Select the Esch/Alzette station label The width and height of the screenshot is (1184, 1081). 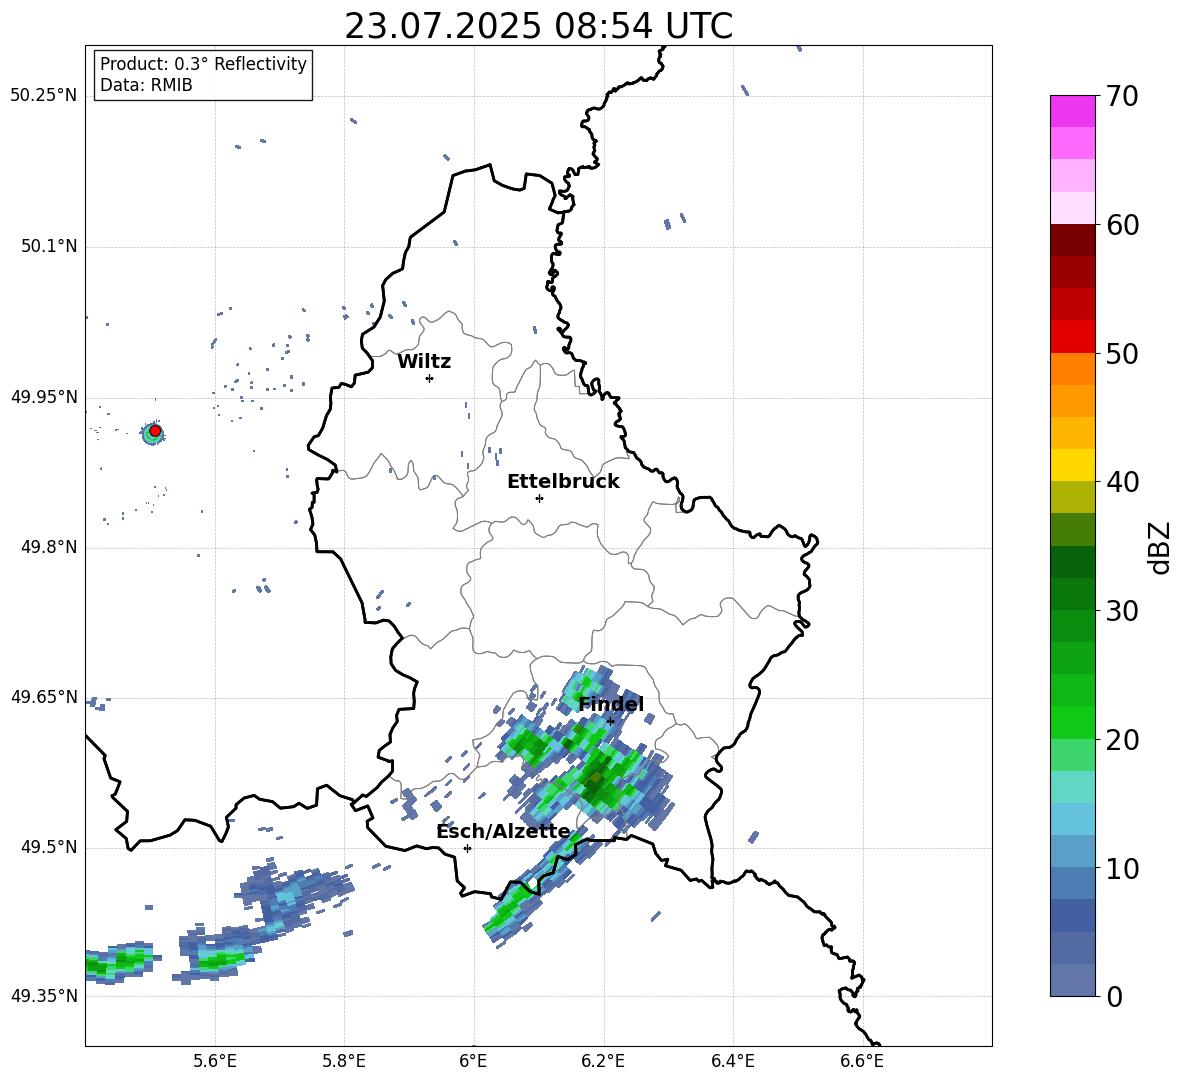point(503,832)
